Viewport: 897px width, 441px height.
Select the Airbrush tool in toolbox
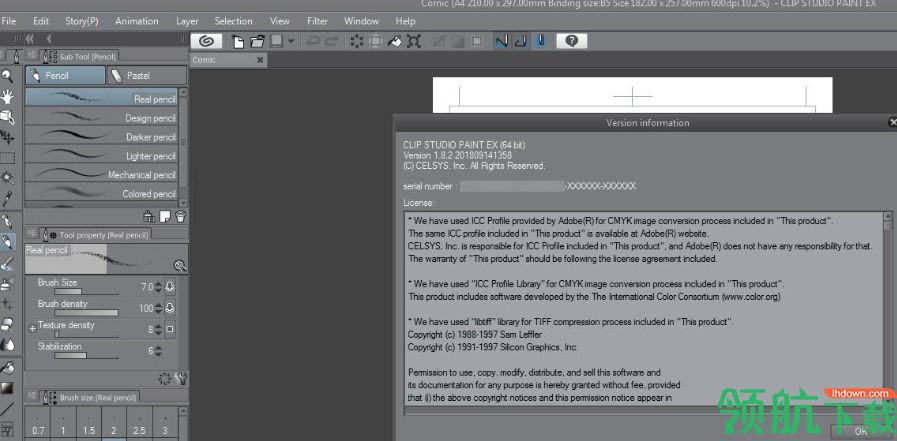pos(7,283)
